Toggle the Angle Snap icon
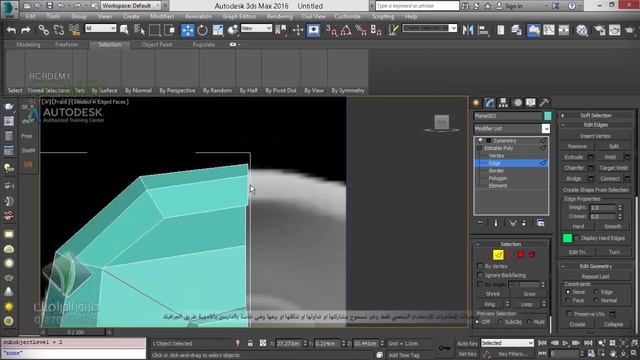Image resolution: width=640 pixels, height=360 pixels. (346, 30)
